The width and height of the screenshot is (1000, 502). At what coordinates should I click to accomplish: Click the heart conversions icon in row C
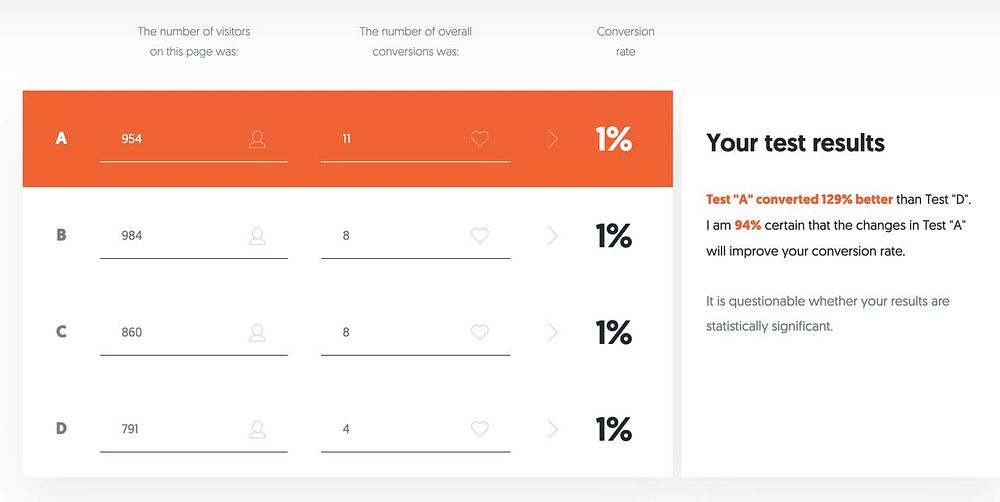480,332
